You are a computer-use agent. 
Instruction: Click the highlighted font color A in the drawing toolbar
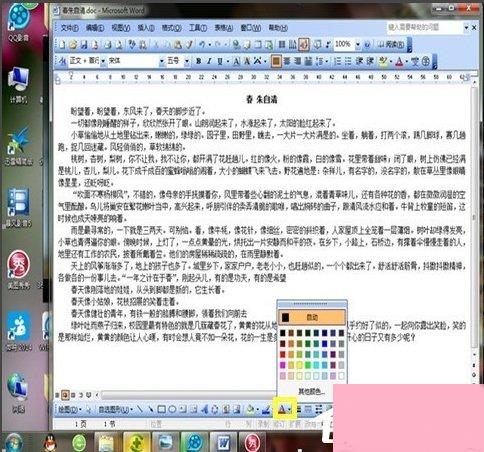pos(282,409)
